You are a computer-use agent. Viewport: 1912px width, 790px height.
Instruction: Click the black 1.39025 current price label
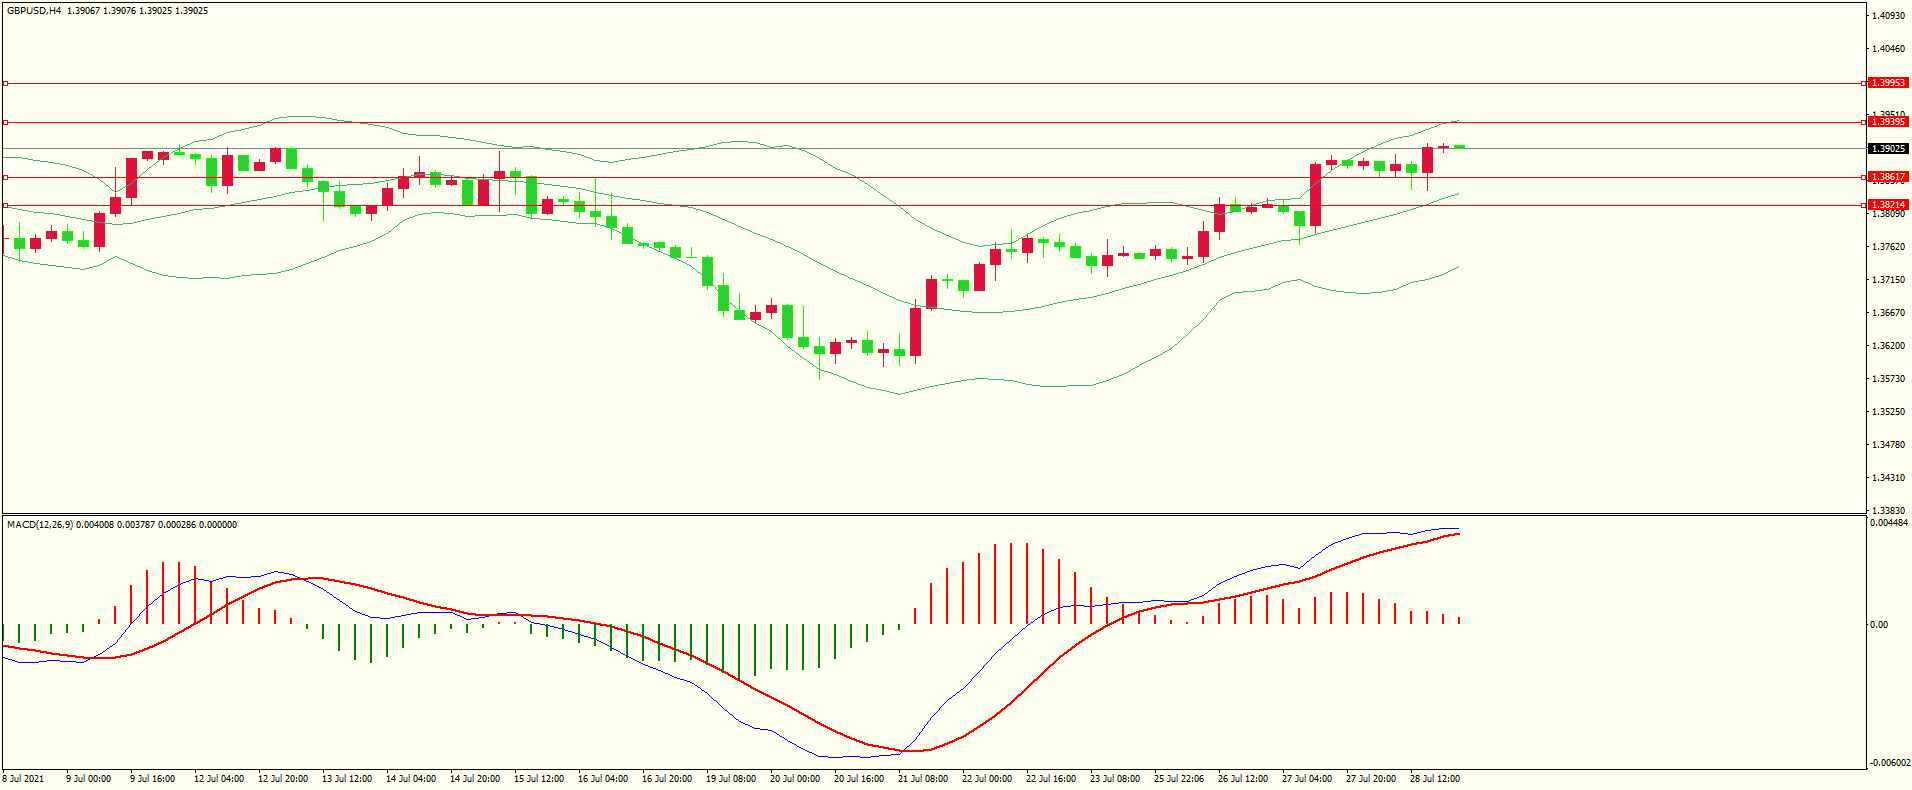coord(1888,149)
